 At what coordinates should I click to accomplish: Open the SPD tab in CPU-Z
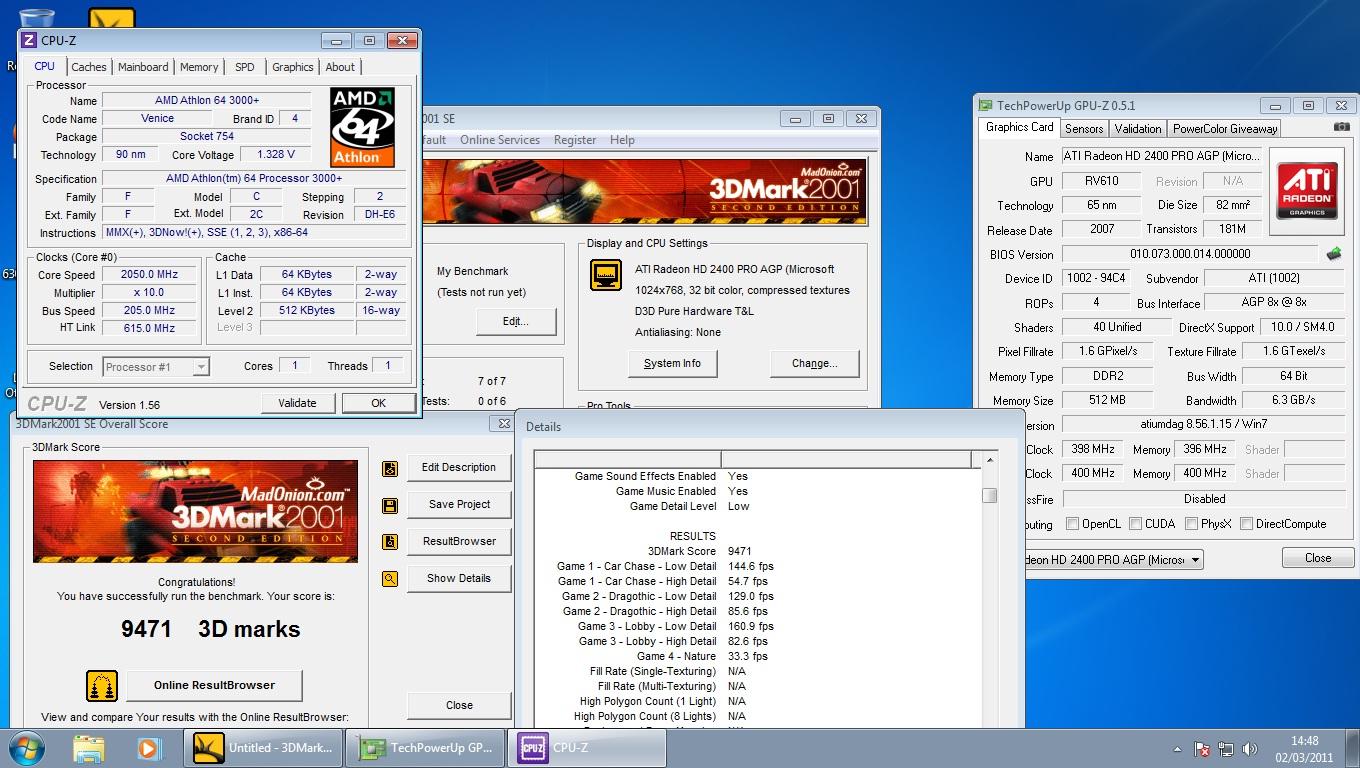(x=245, y=67)
